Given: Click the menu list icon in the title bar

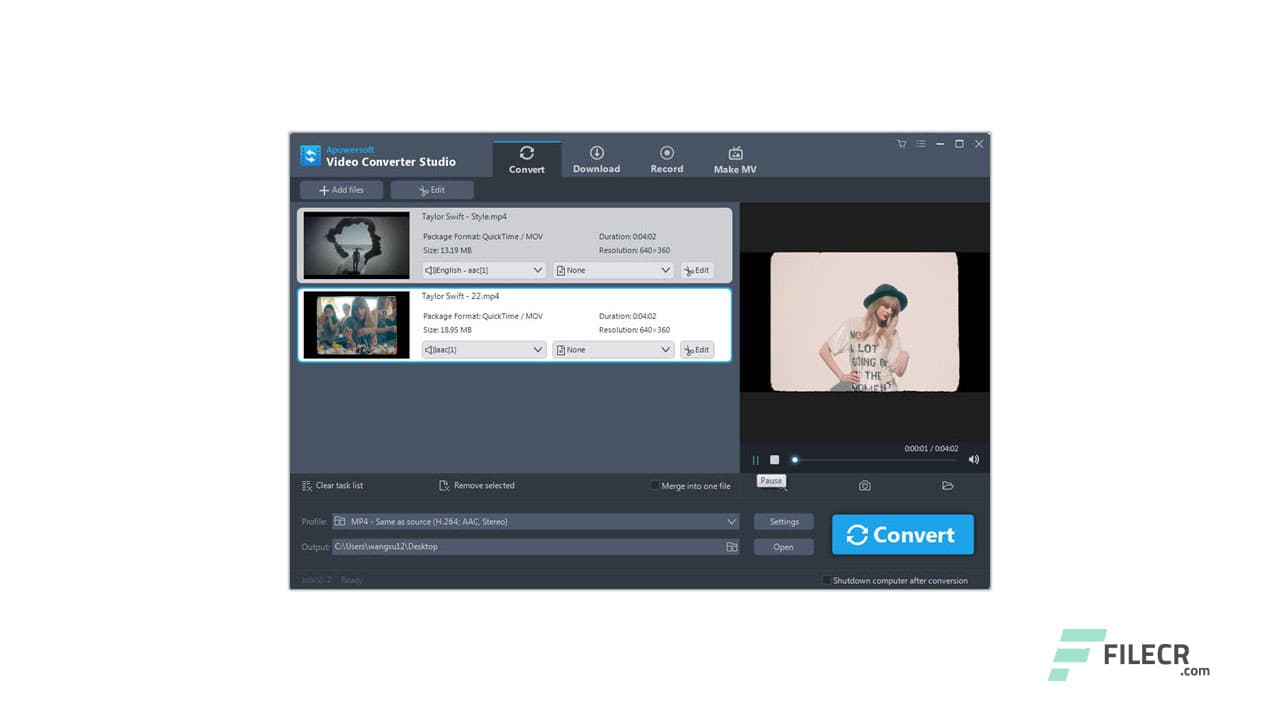Looking at the screenshot, I should (920, 144).
